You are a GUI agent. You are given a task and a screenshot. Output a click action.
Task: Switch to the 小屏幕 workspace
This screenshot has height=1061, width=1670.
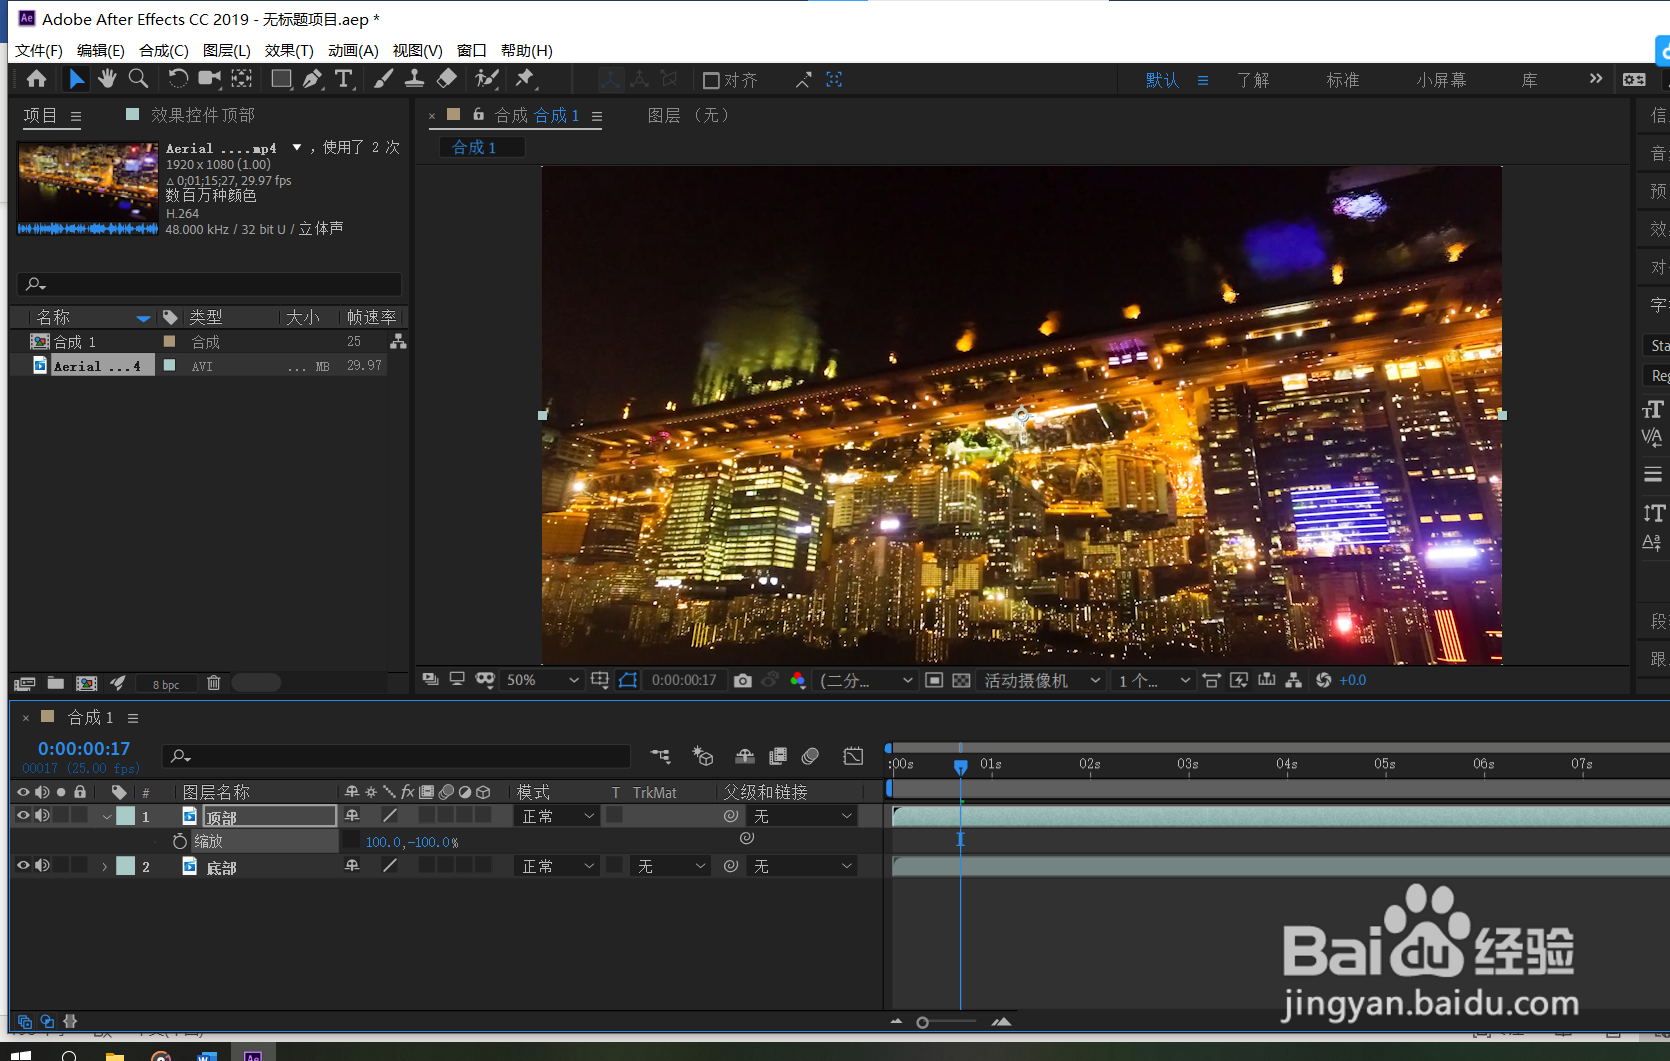pos(1441,80)
